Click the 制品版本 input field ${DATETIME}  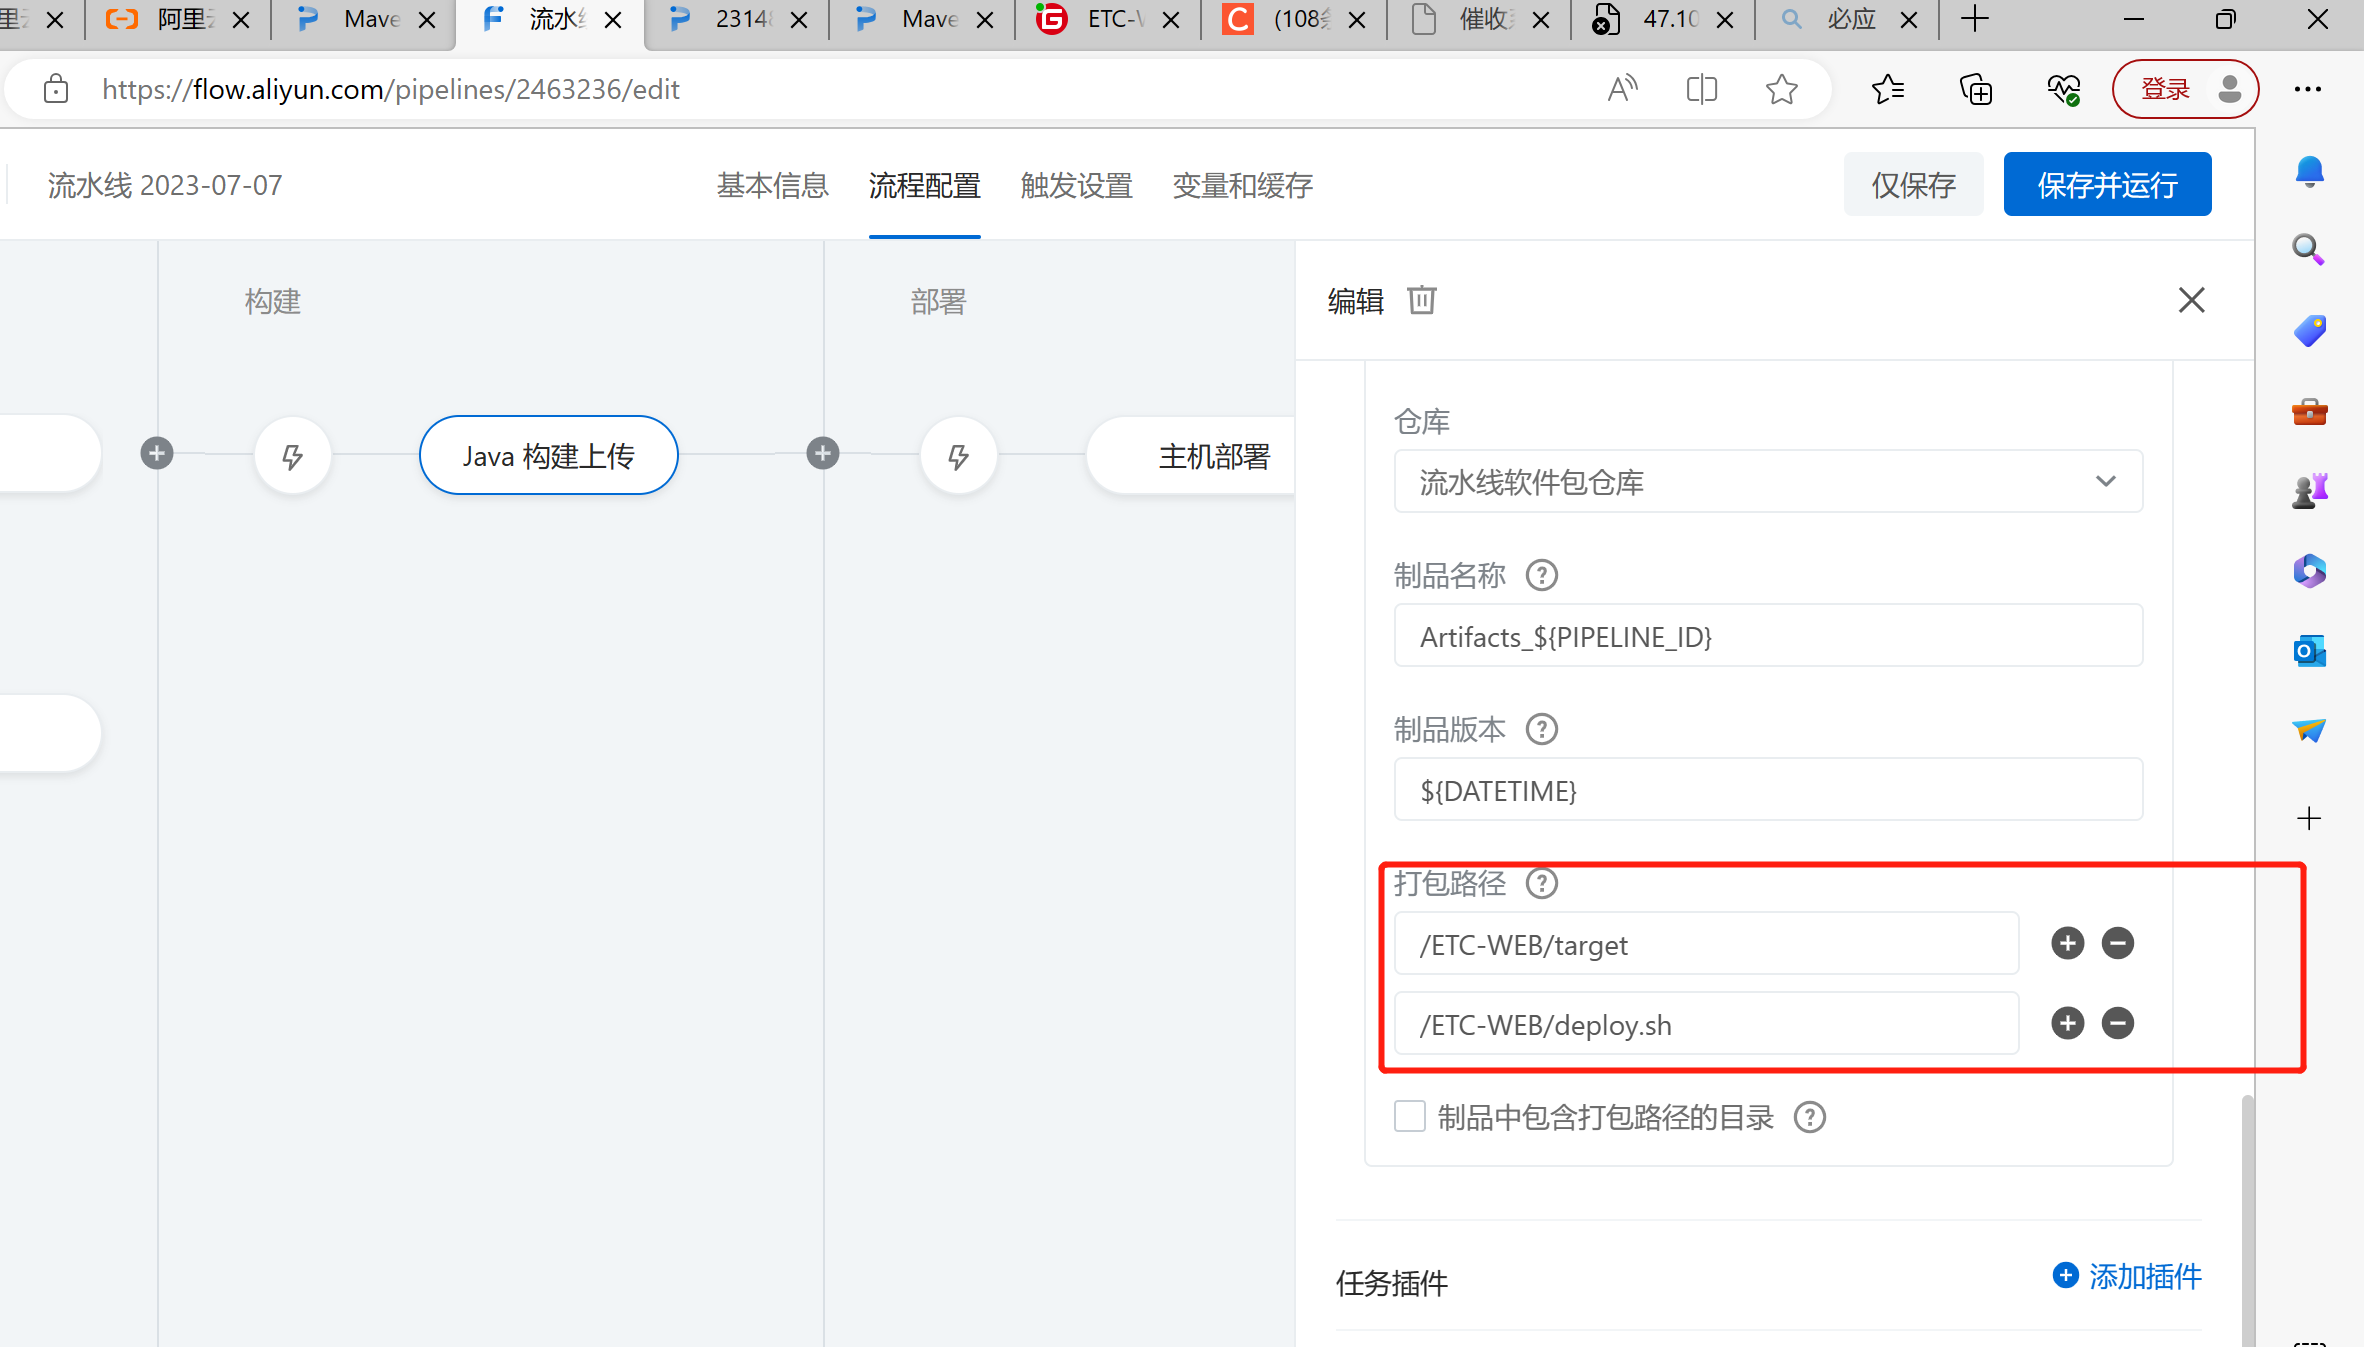[x=1767, y=790]
